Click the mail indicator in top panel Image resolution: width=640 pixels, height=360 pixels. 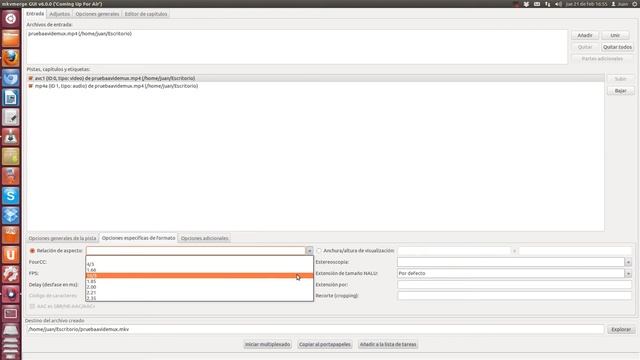point(537,4)
